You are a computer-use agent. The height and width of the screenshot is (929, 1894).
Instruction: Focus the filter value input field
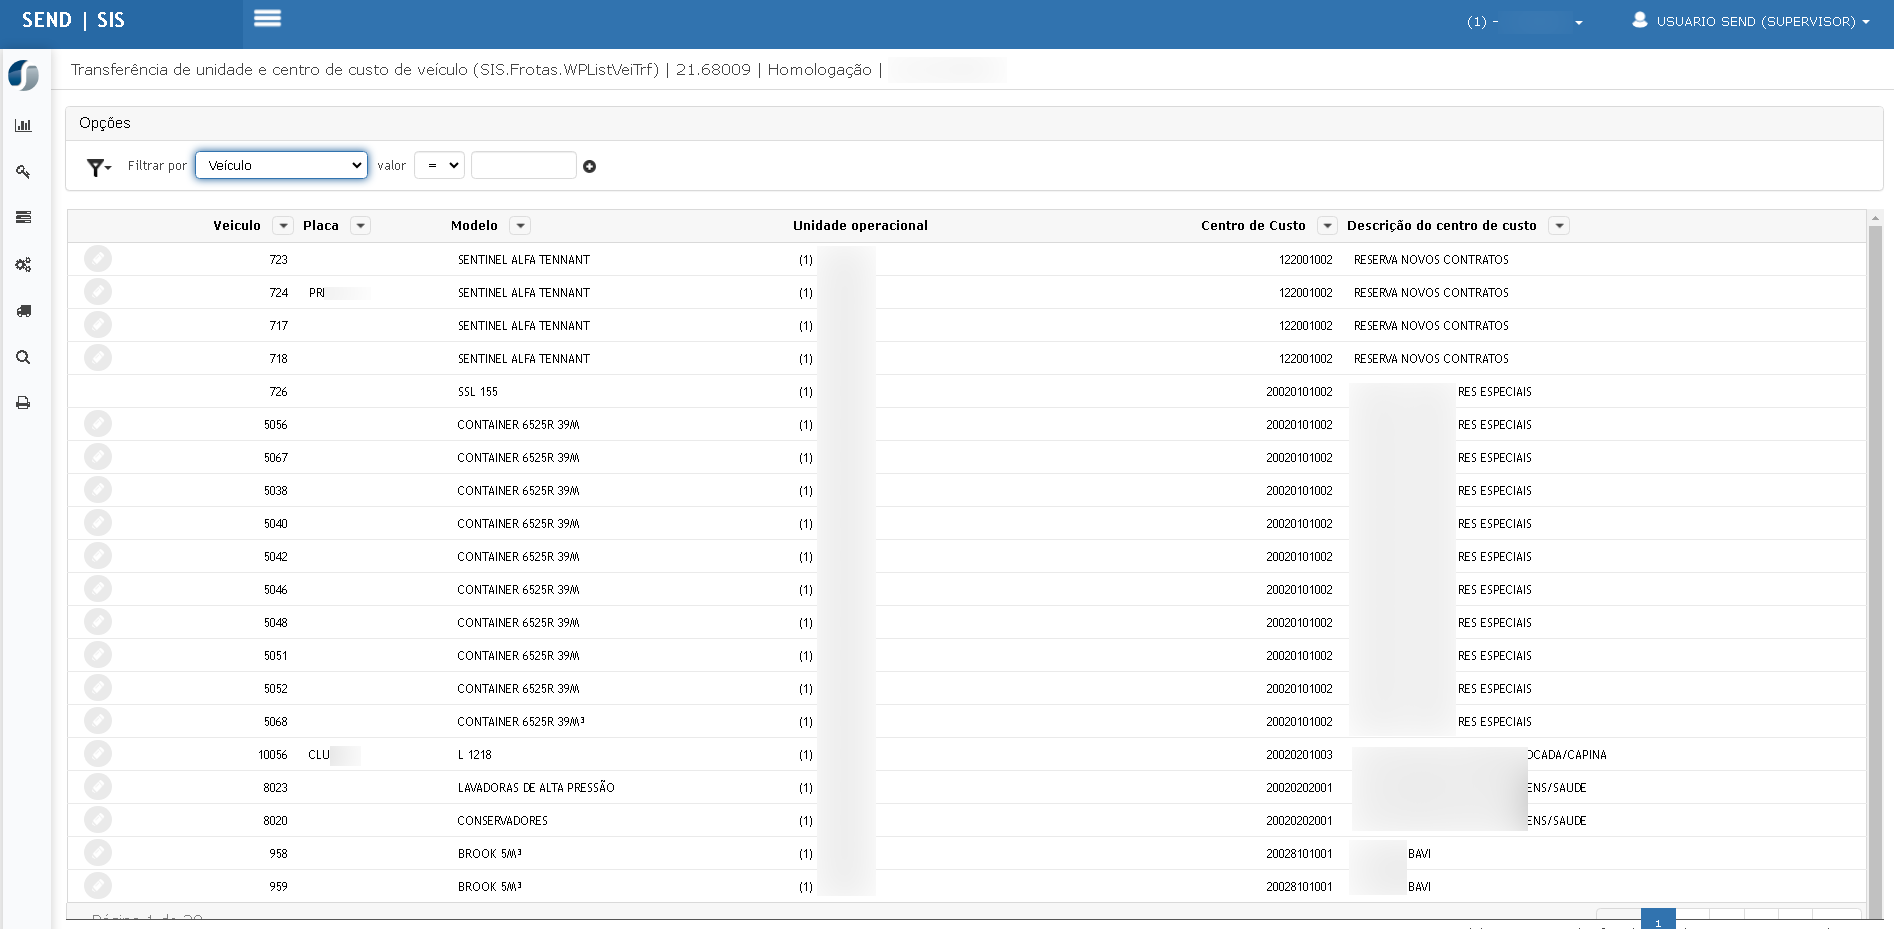point(523,165)
